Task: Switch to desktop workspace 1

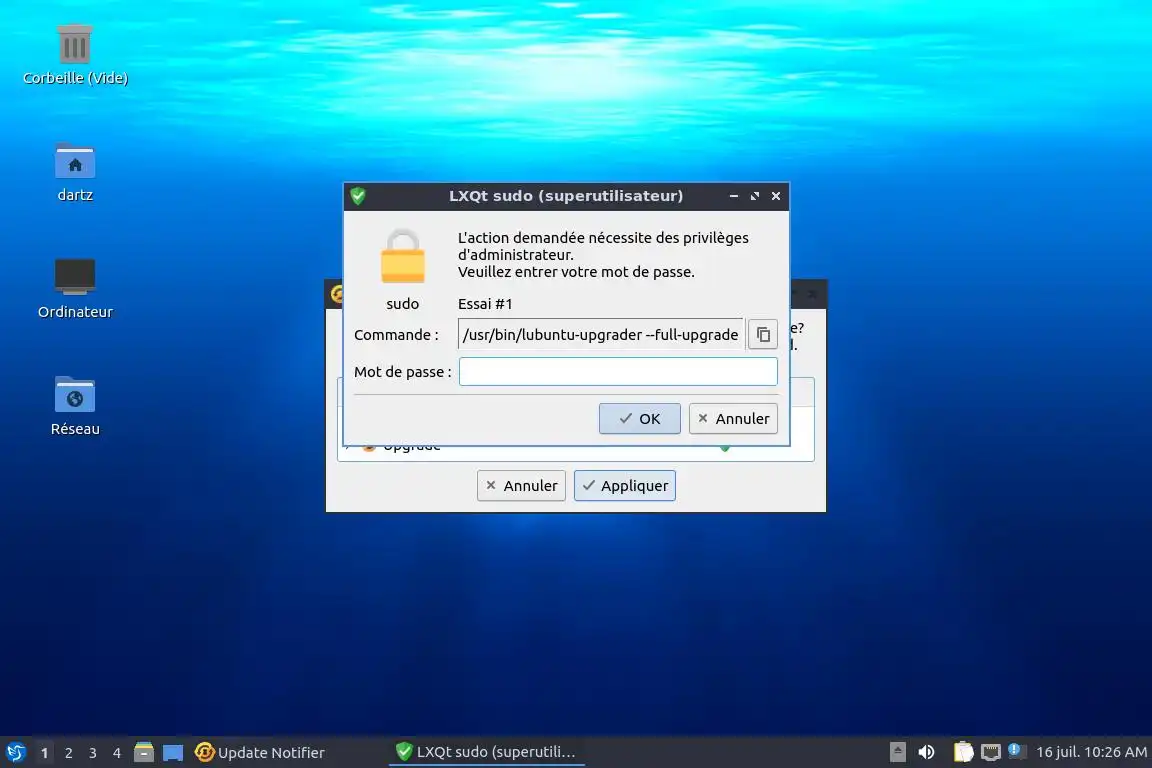Action: [44, 753]
